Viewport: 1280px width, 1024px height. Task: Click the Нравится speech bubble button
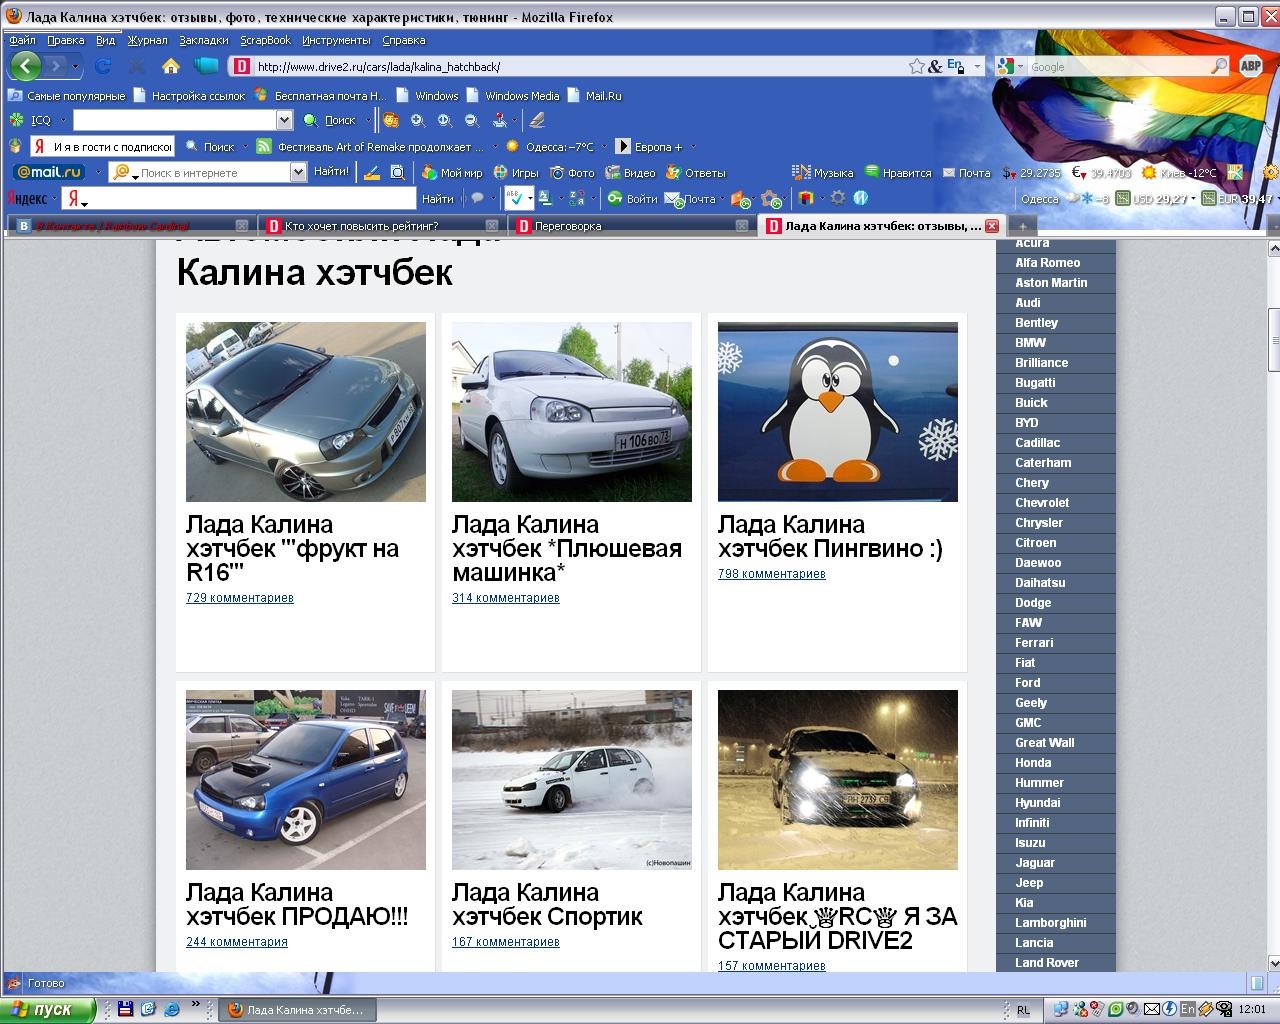coord(898,172)
